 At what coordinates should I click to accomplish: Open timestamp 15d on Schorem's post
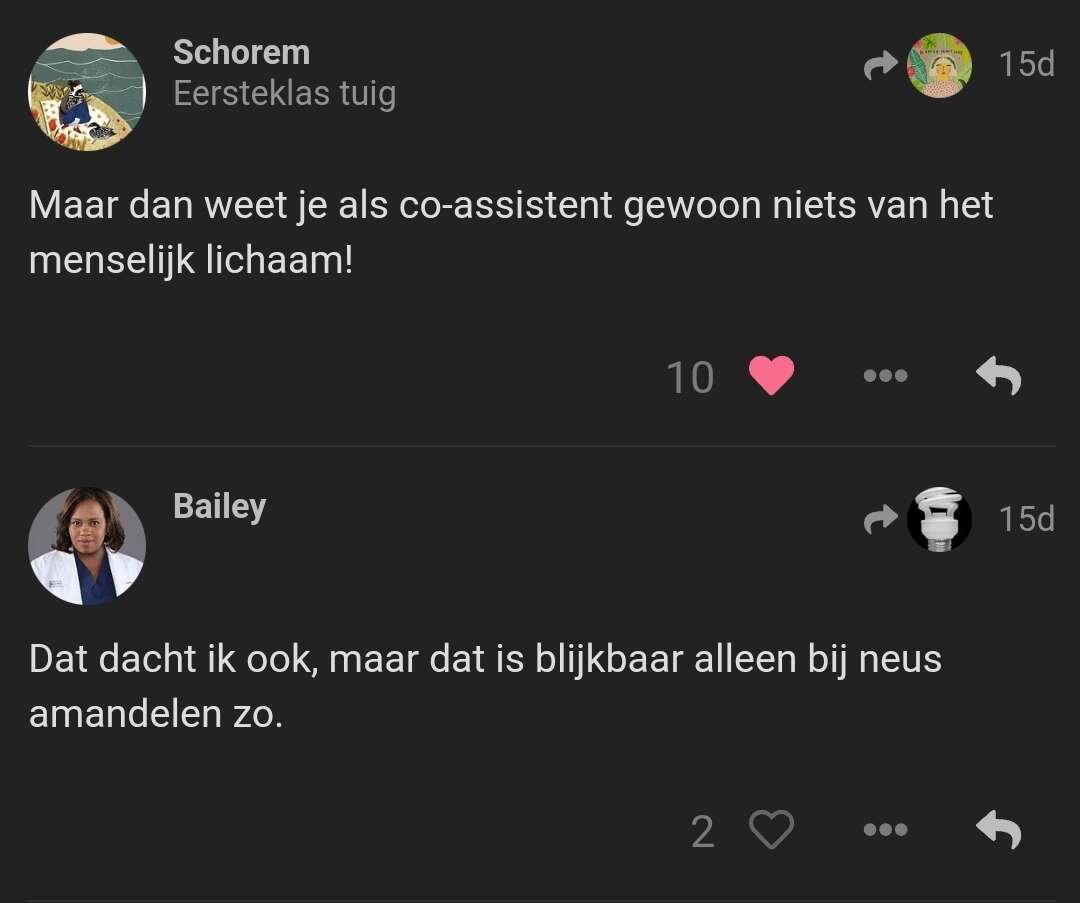pyautogui.click(x=1026, y=64)
